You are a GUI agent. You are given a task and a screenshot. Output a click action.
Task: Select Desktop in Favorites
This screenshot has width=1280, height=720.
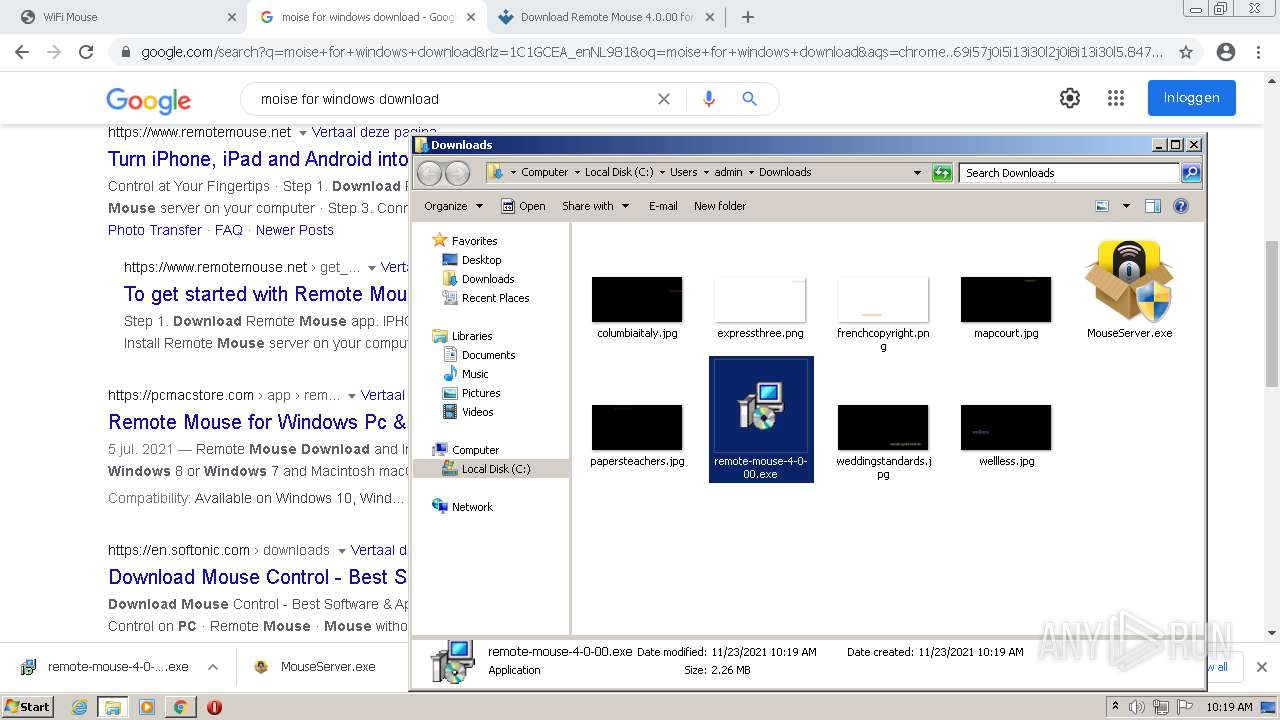481,260
